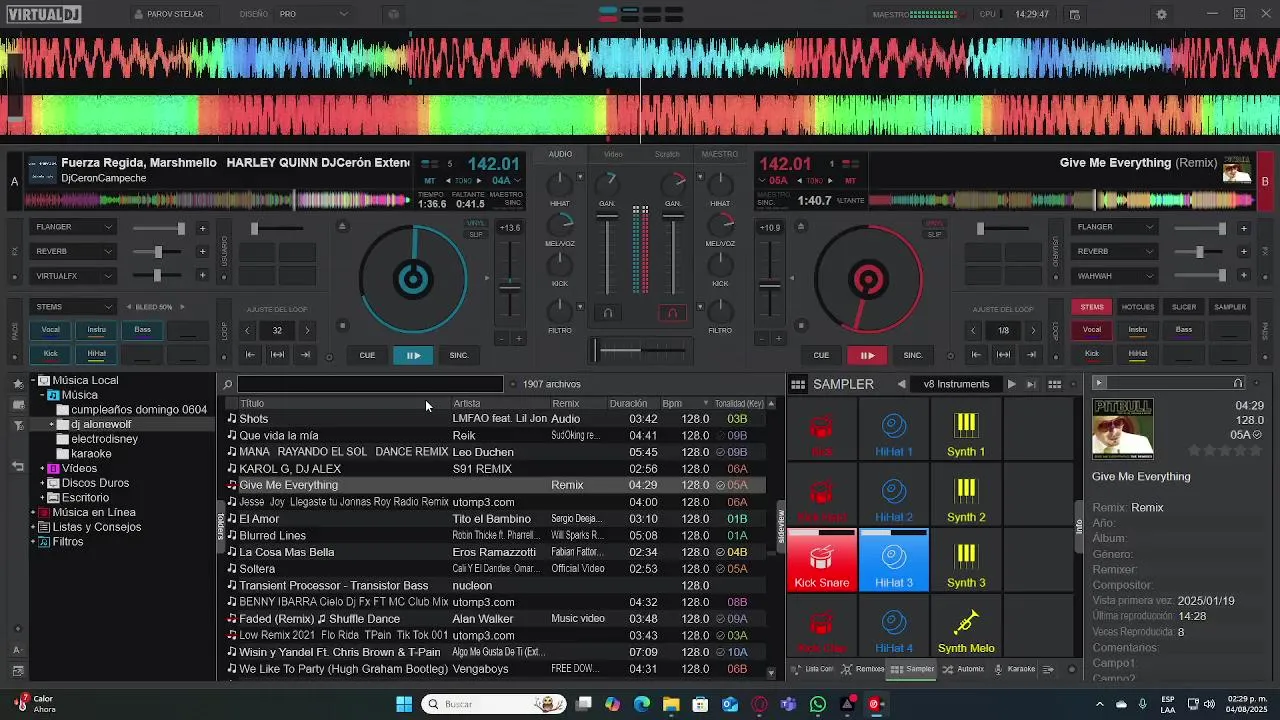1280x720 pixels.
Task: Expand the Vídeos folder in tree
Action: [42, 468]
